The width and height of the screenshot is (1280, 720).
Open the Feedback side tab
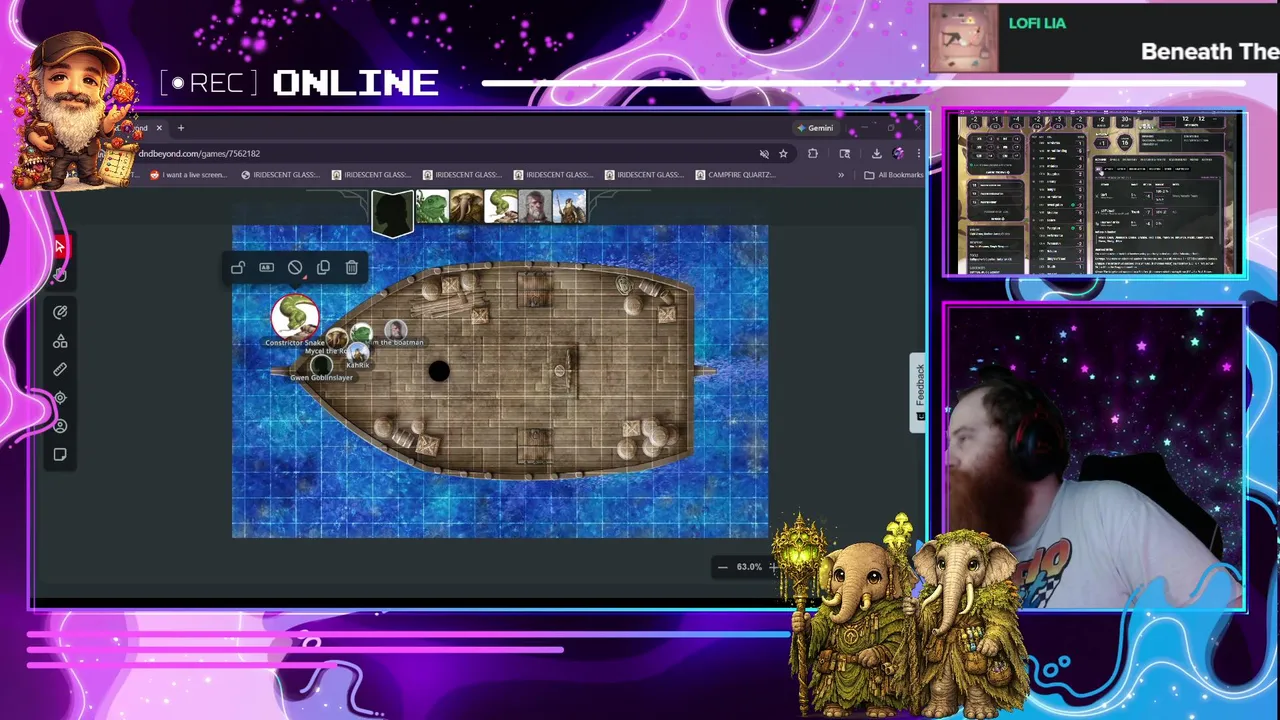coord(919,392)
